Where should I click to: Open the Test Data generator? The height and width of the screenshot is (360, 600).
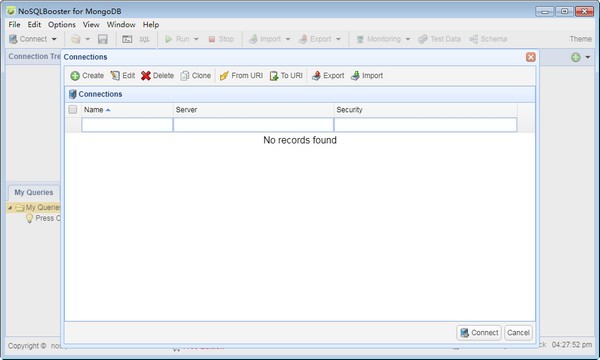(x=439, y=39)
